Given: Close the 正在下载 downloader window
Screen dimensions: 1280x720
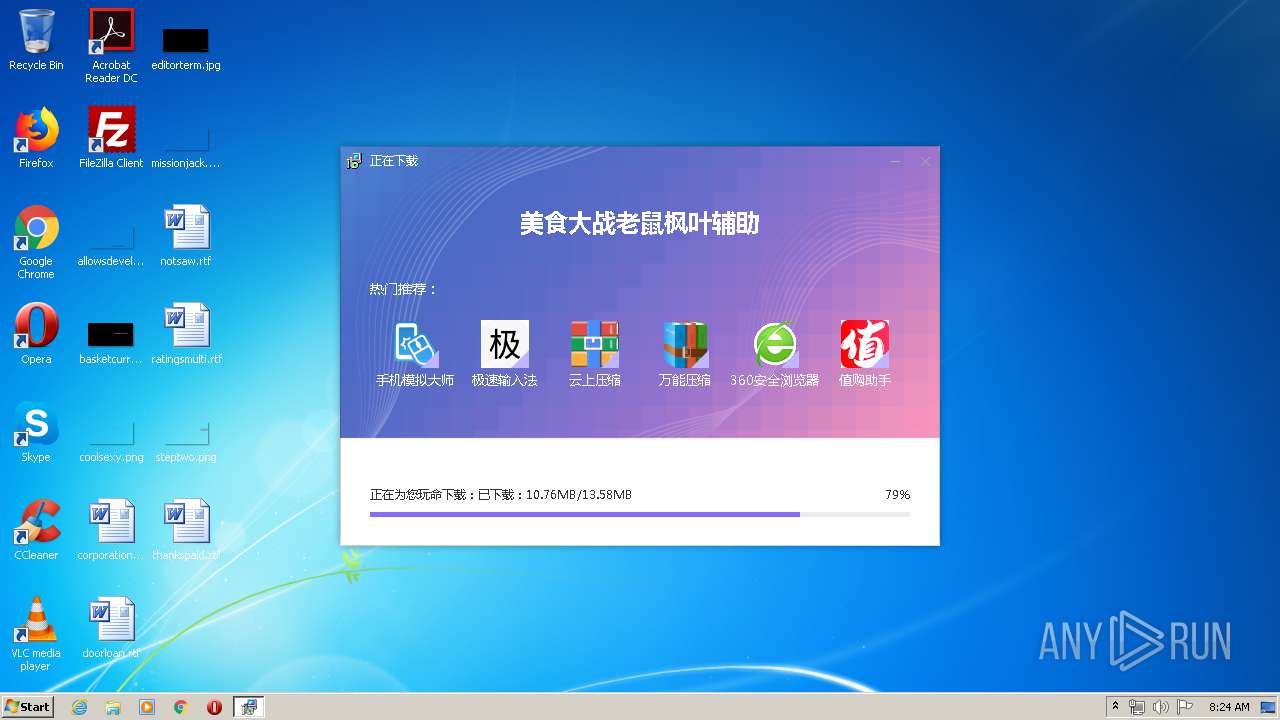Looking at the screenshot, I should 926,161.
